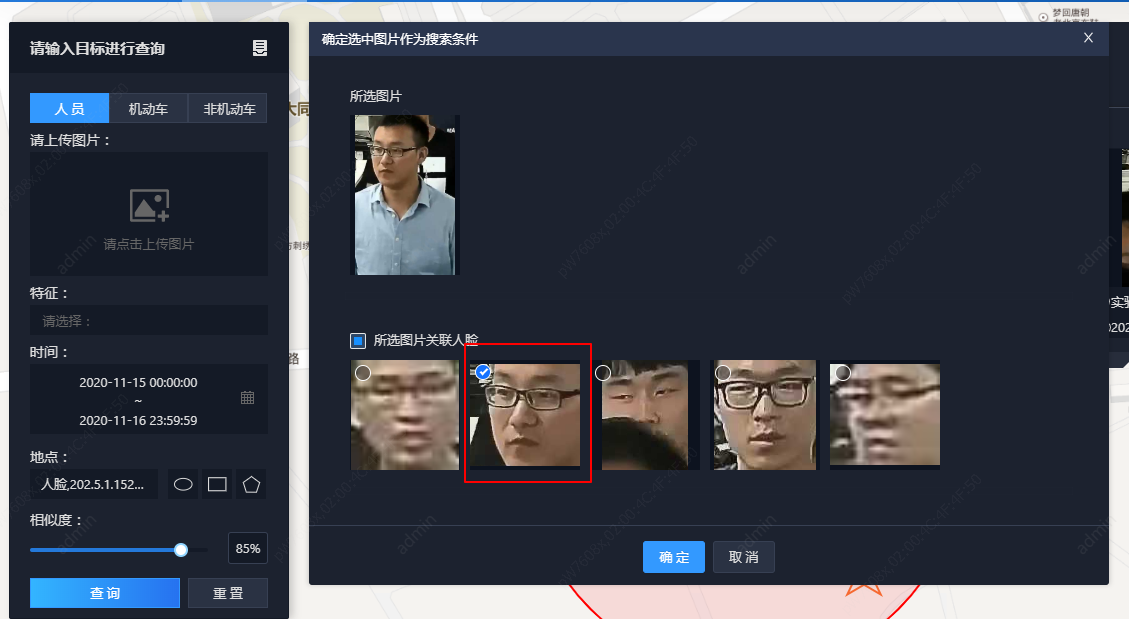
Task: Select the rectangle region drawing tool
Action: (x=217, y=484)
